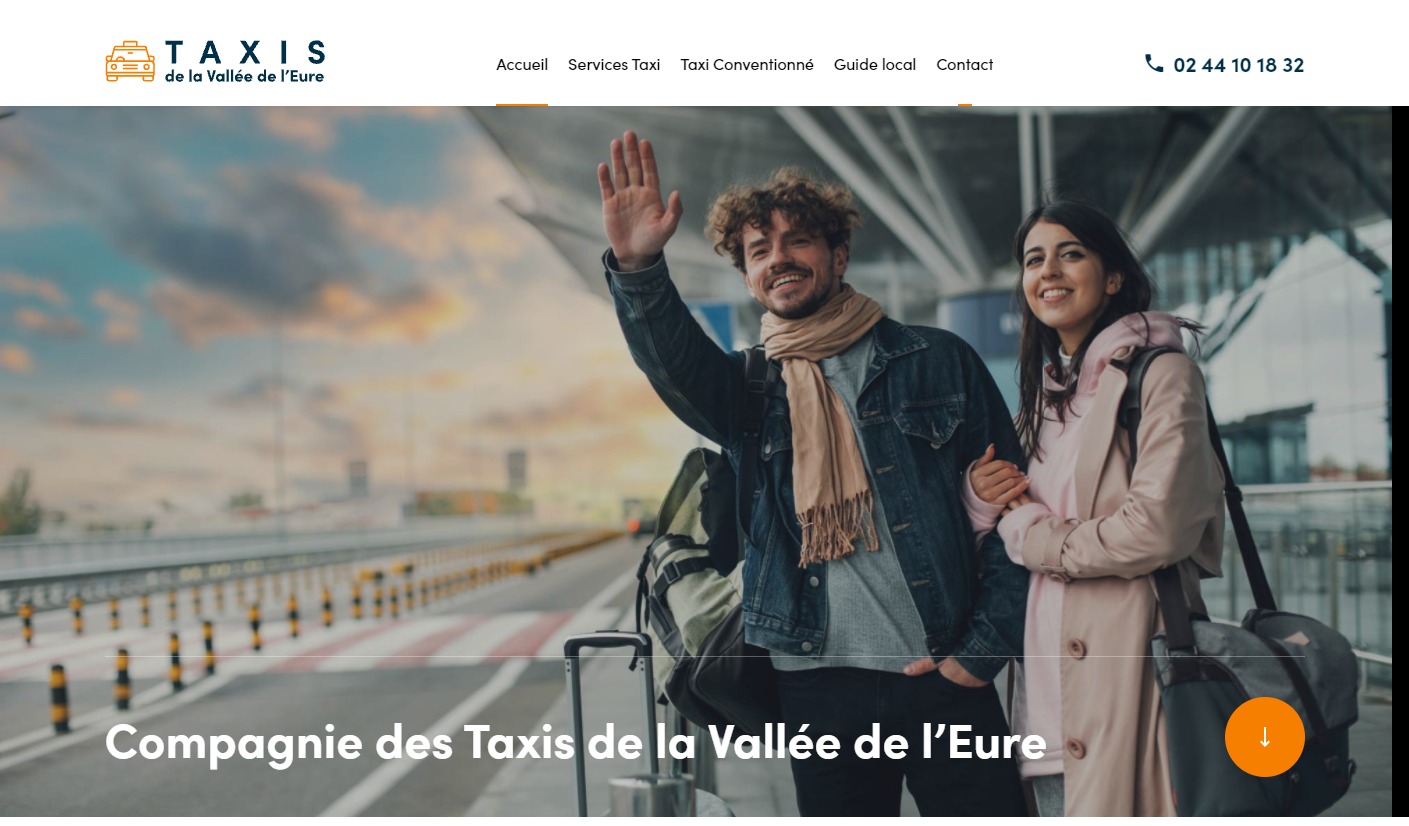Open the Accueil menu item
The width and height of the screenshot is (1409, 826).
coord(522,64)
